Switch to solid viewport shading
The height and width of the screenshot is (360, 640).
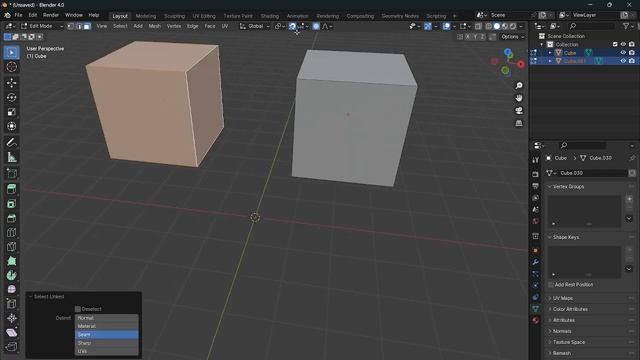(x=497, y=26)
